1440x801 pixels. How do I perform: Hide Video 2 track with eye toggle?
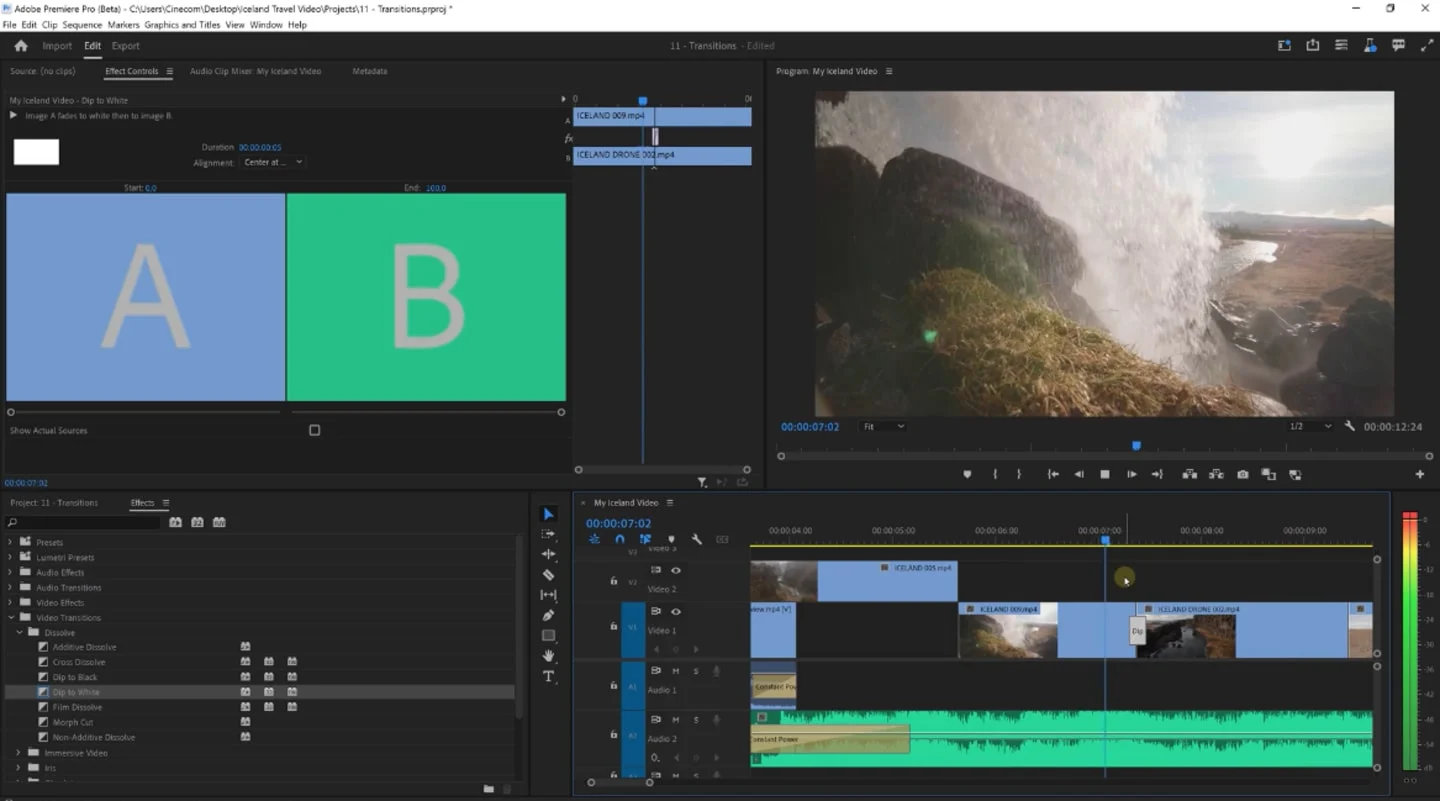[x=676, y=570]
